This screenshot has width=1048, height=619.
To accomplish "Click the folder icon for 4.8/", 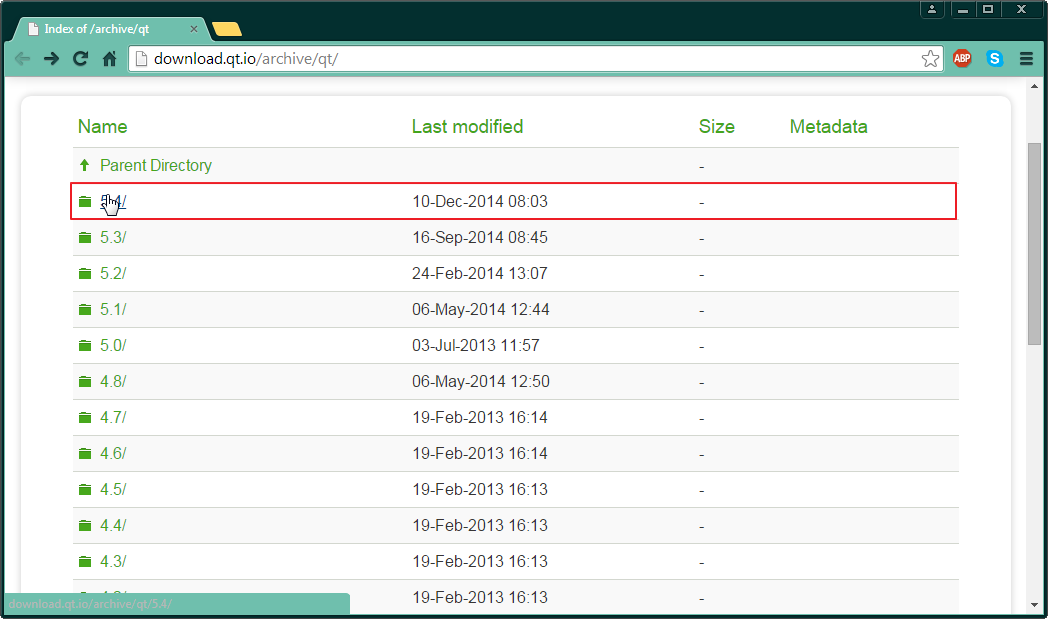I will coord(85,382).
